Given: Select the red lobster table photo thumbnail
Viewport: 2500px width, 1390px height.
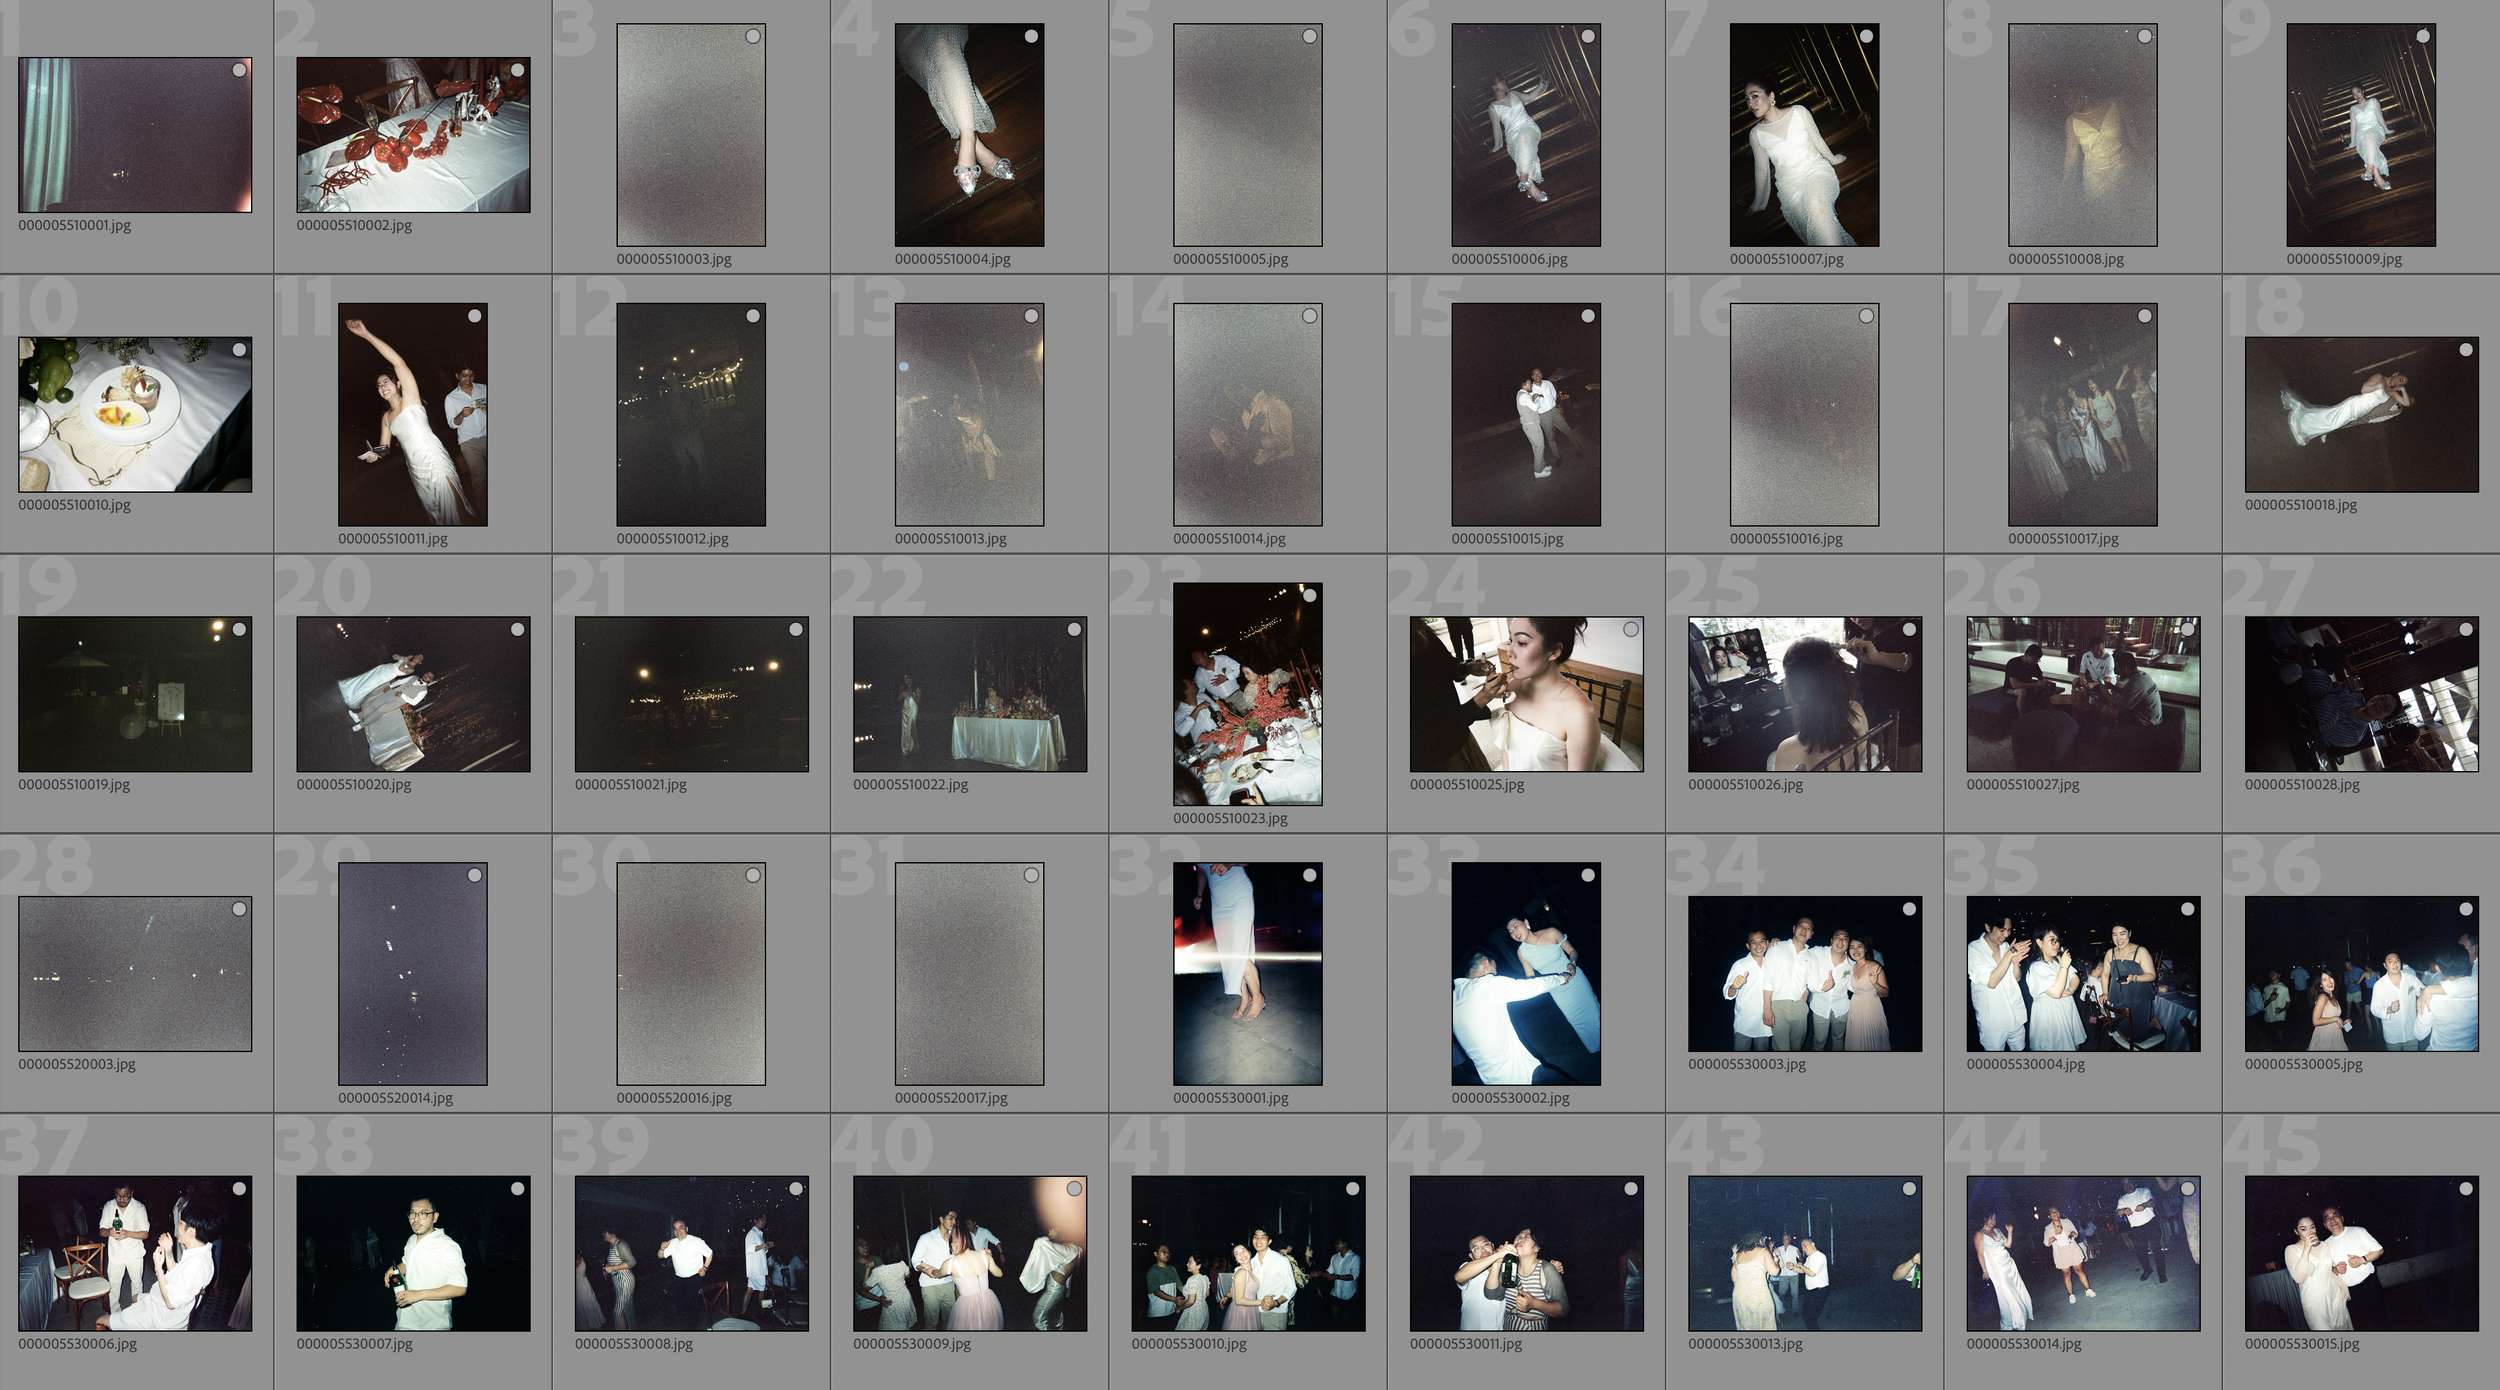Looking at the screenshot, I should coord(412,135).
